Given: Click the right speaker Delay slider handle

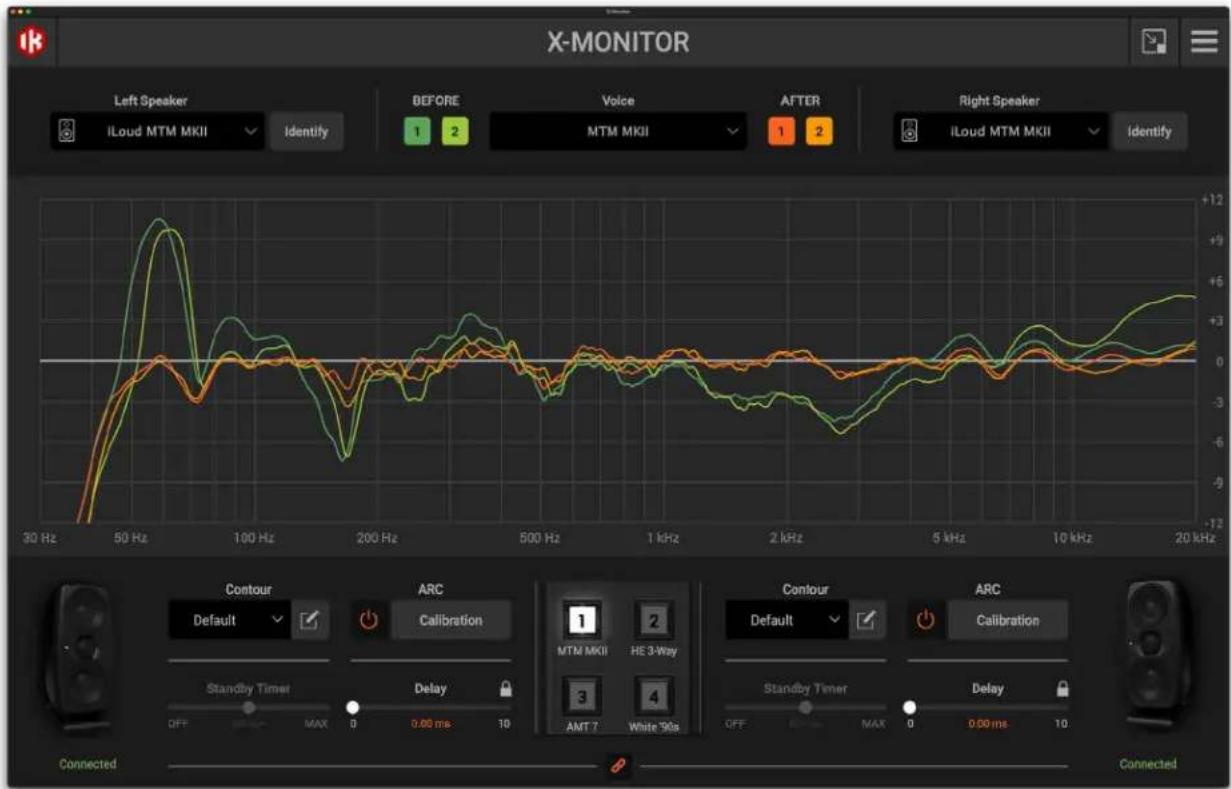Looking at the screenshot, I should (910, 707).
